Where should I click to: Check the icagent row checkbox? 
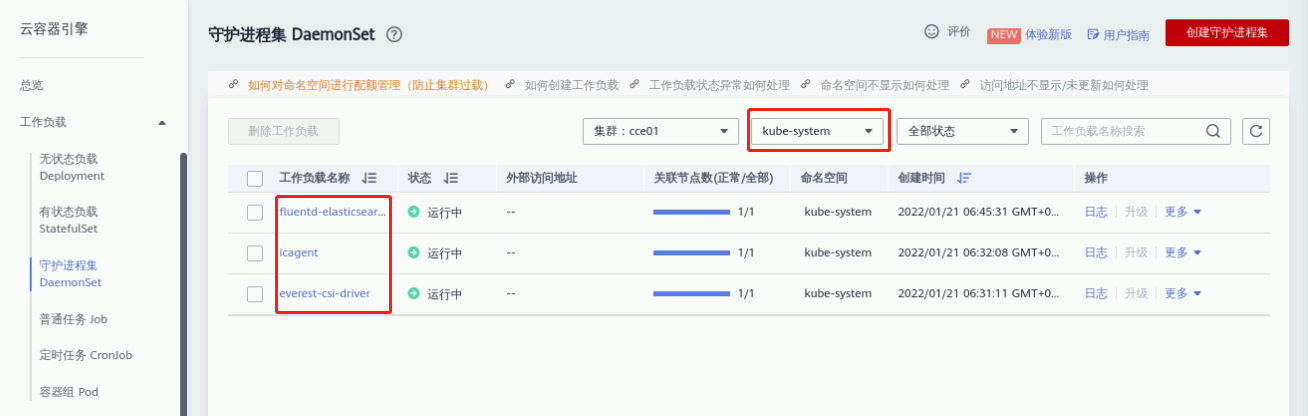[255, 253]
